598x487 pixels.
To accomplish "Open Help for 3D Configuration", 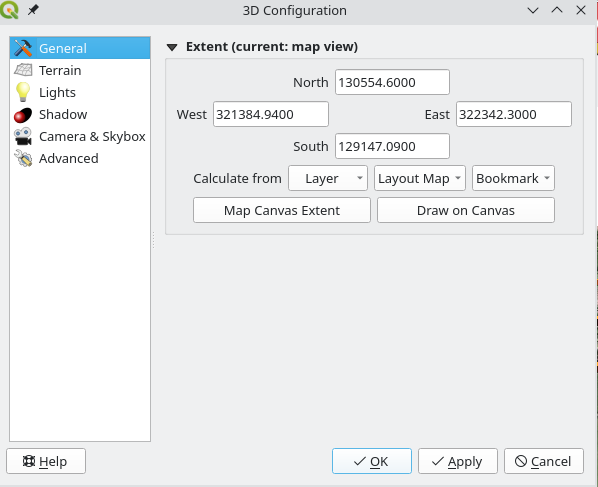I will [x=46, y=461].
